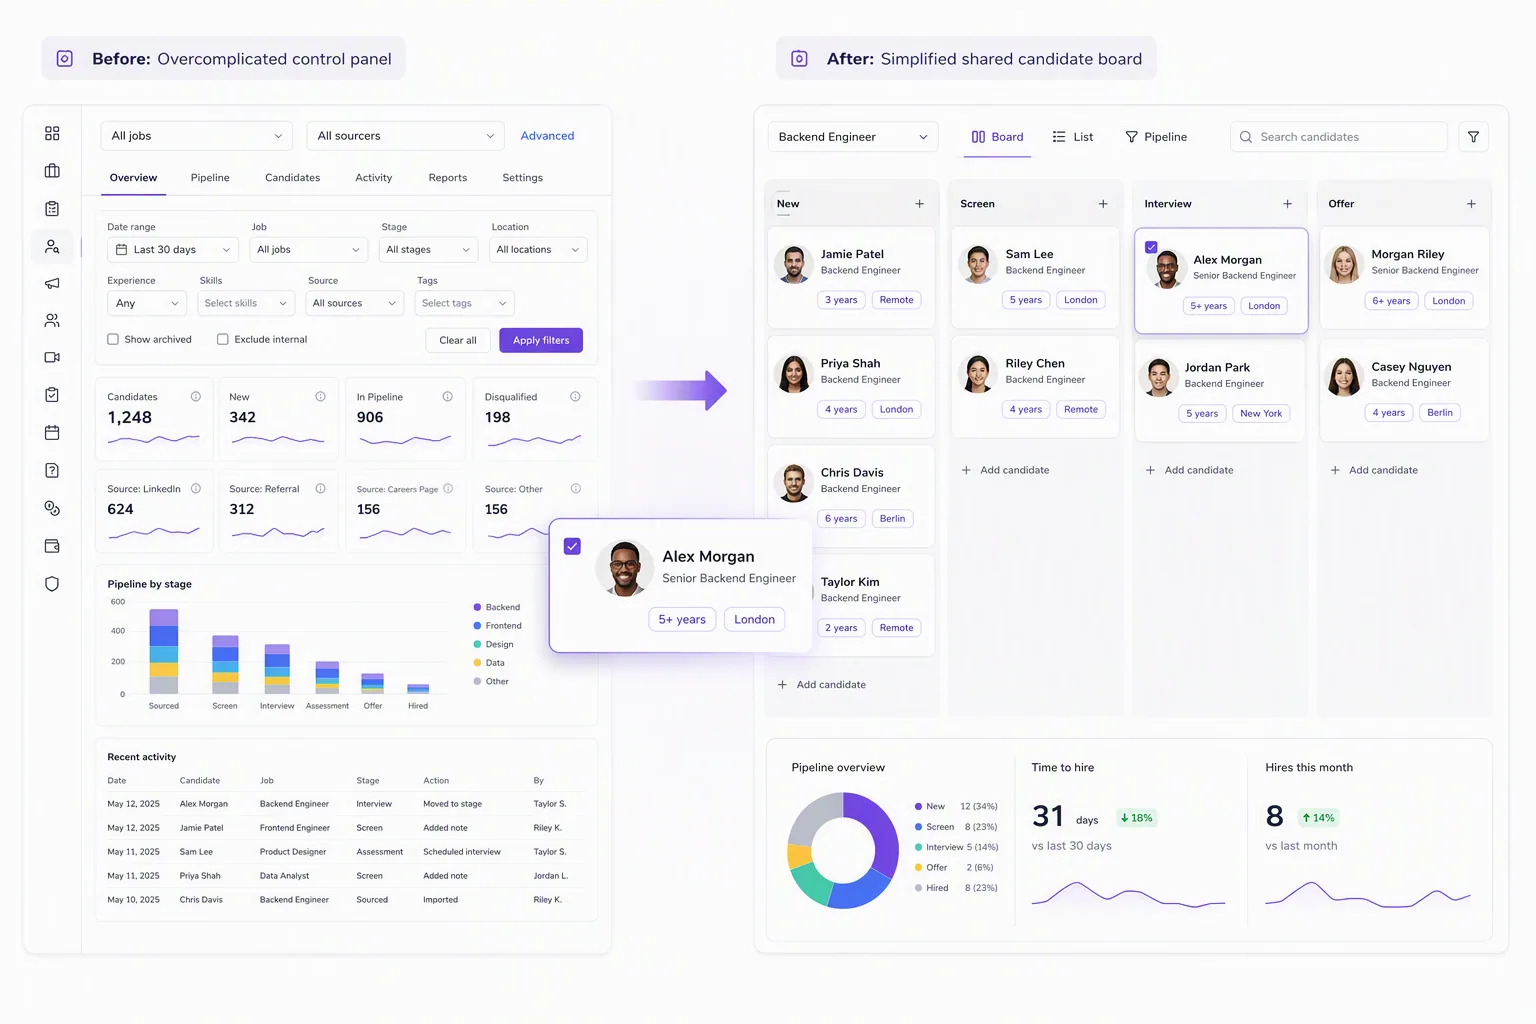Open the shield security icon in sidebar
This screenshot has width=1536, height=1024.
coord(52,584)
